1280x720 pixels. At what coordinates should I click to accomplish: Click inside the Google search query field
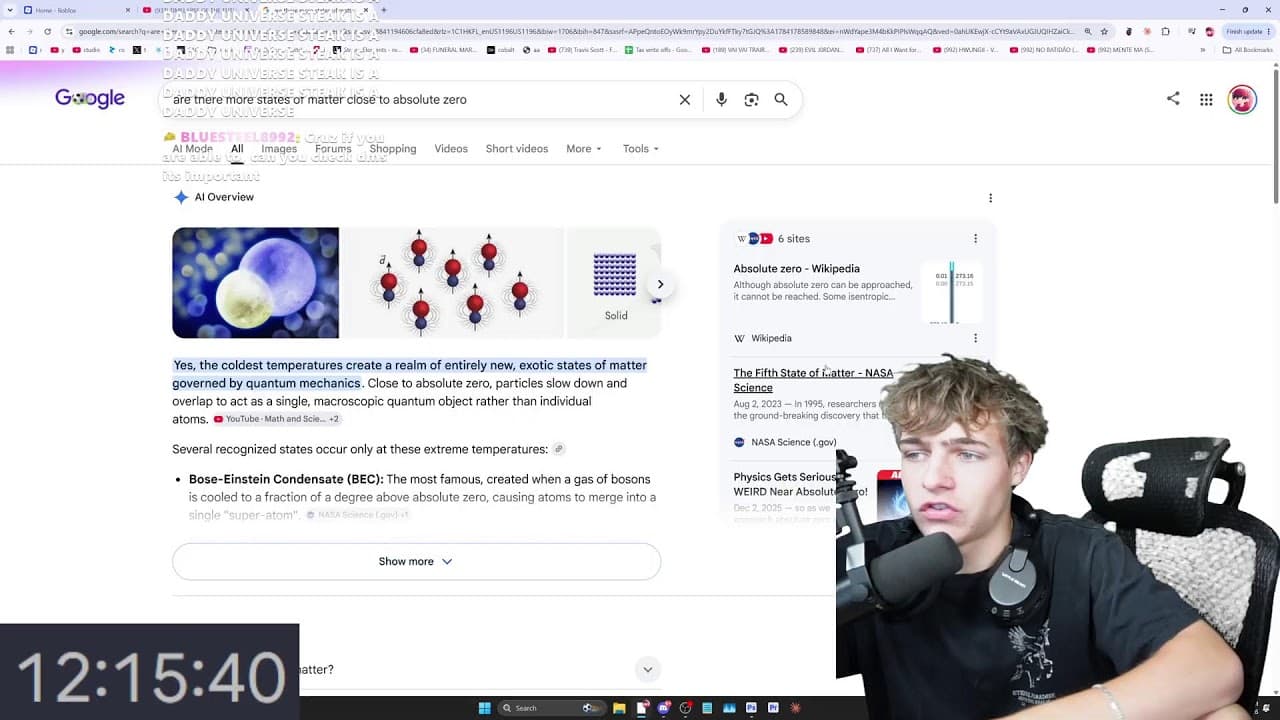click(420, 100)
